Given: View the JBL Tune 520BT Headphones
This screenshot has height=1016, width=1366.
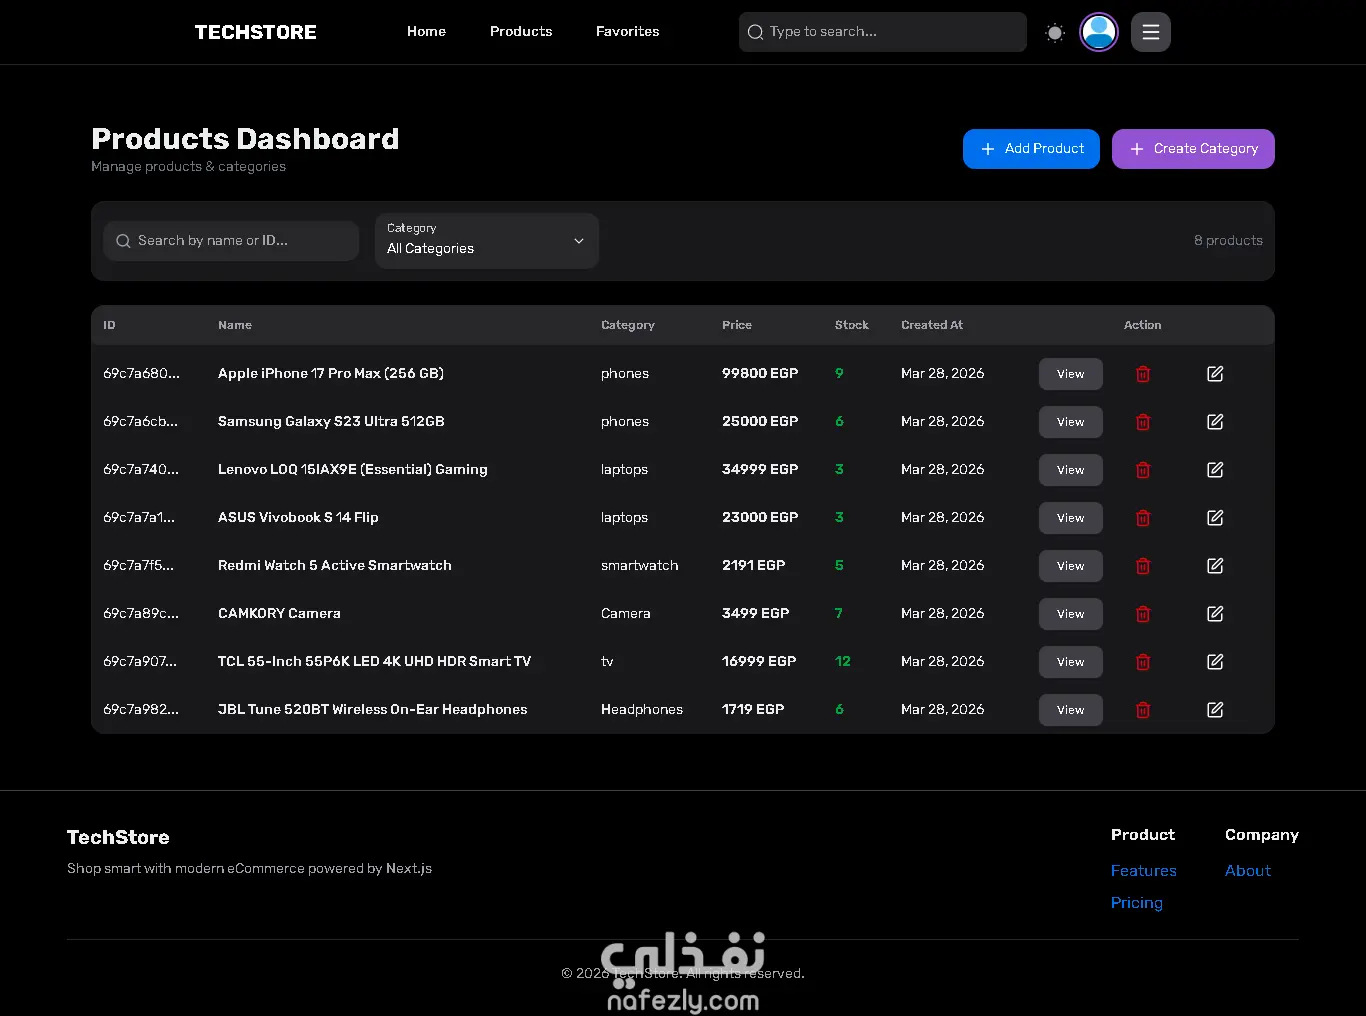Looking at the screenshot, I should (x=1070, y=710).
